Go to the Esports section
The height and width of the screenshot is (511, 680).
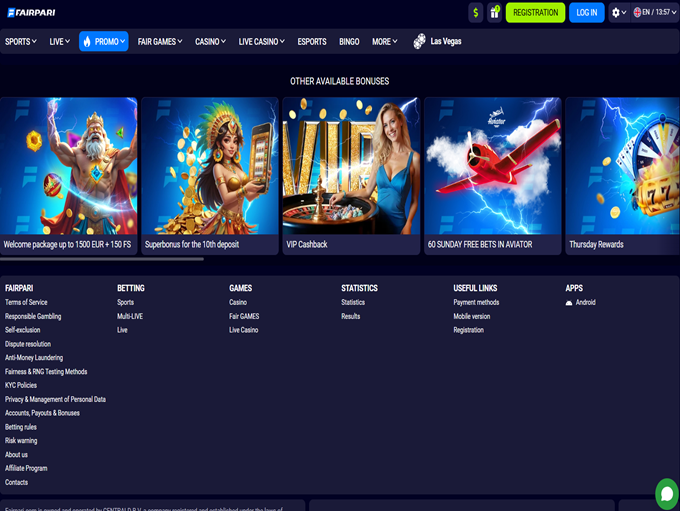pos(312,42)
